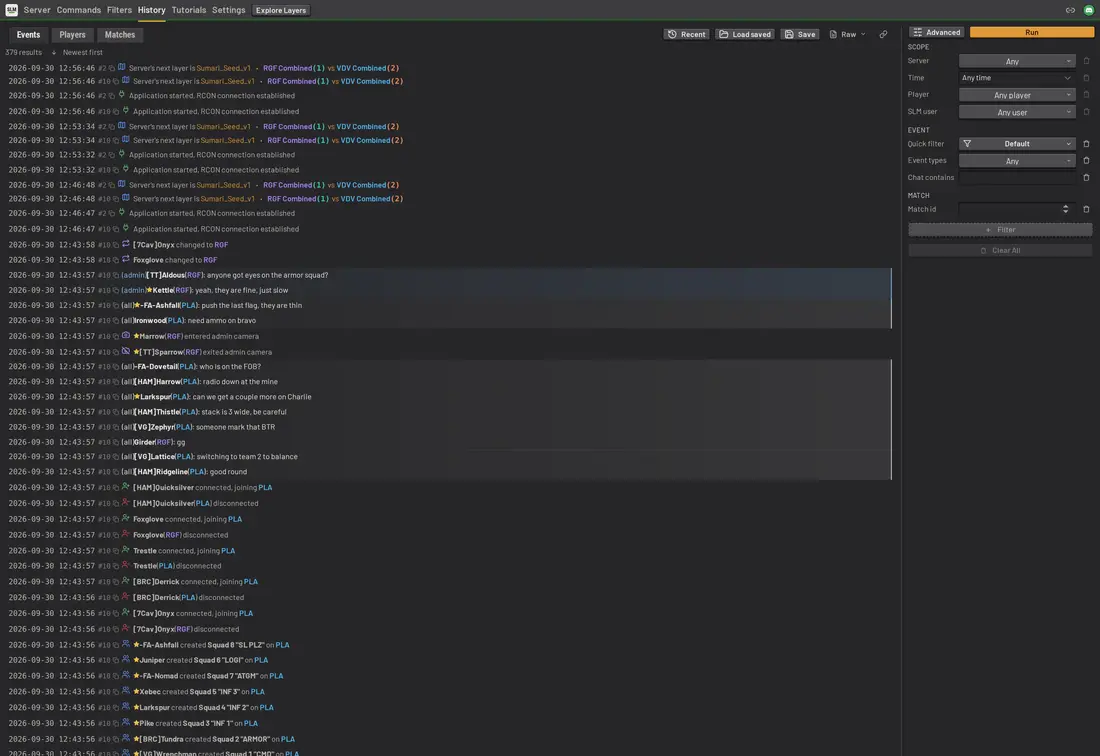Click camera icon on Marrow entered admin camera row

126,335
